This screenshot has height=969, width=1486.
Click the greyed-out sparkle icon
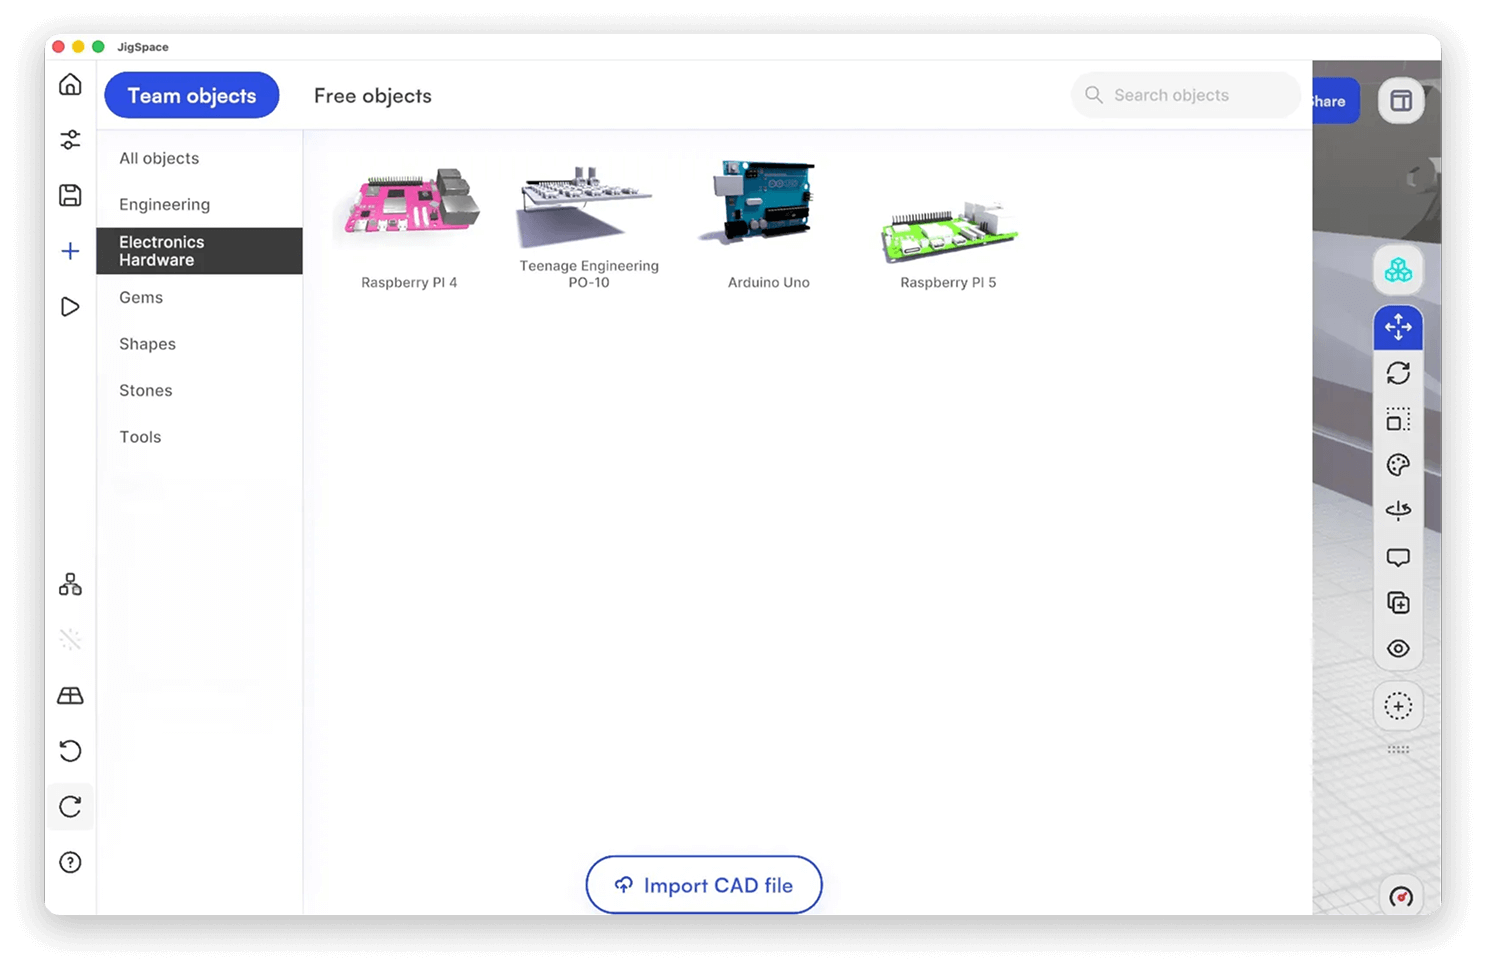[x=70, y=640]
